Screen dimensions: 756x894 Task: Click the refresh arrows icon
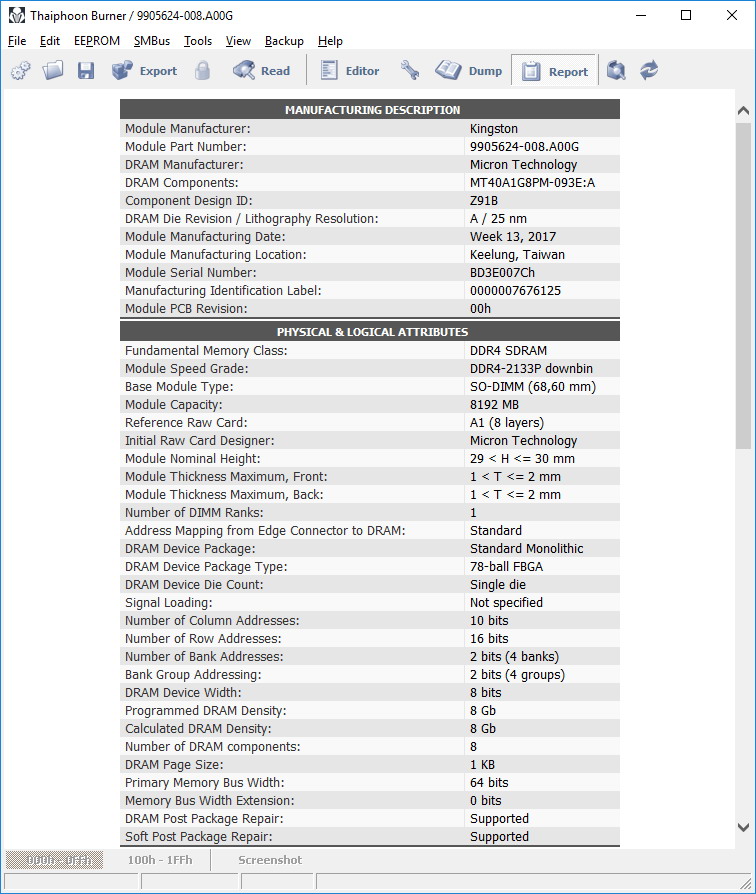click(649, 71)
